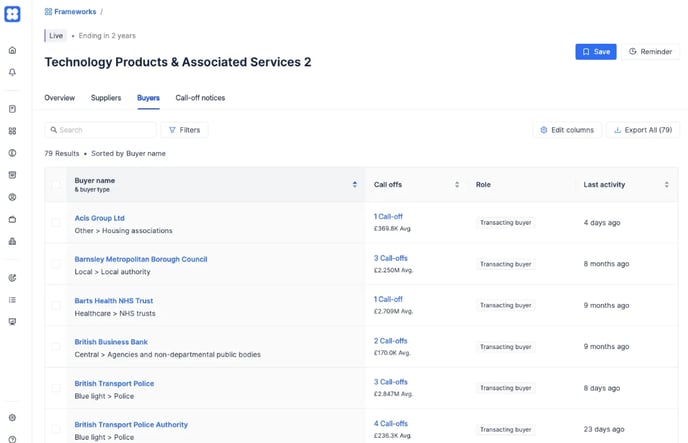Click '4 days ago' last activity cell
688x443 pixels.
coord(602,223)
